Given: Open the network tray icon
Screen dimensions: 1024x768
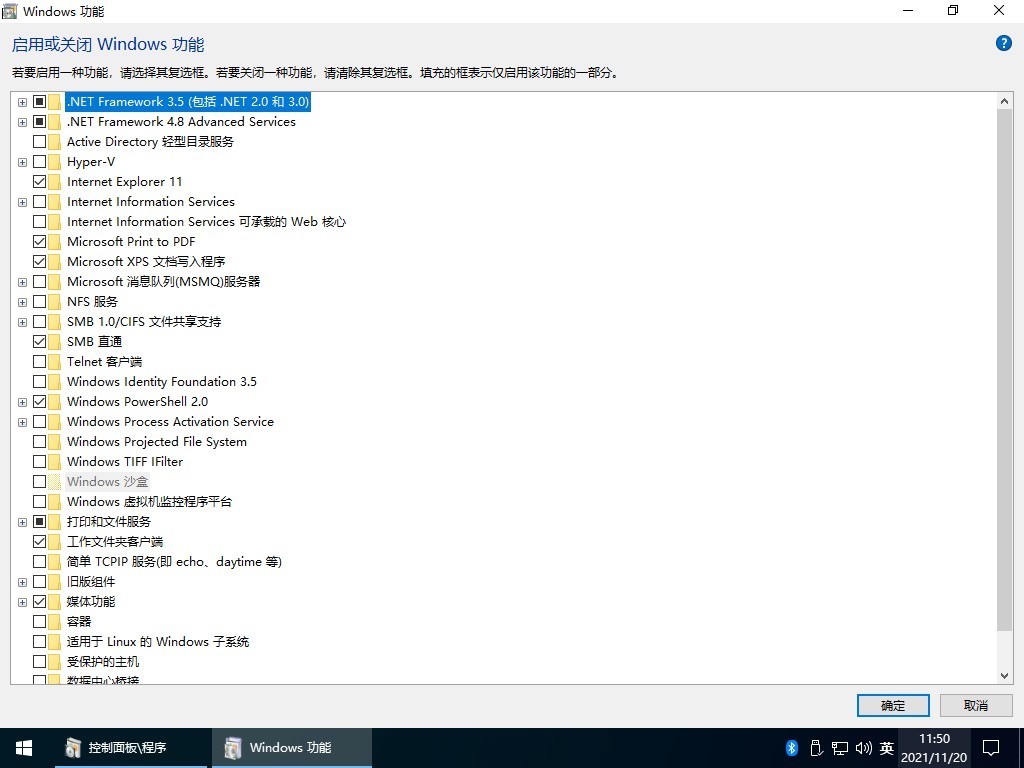Looking at the screenshot, I should tap(840, 747).
